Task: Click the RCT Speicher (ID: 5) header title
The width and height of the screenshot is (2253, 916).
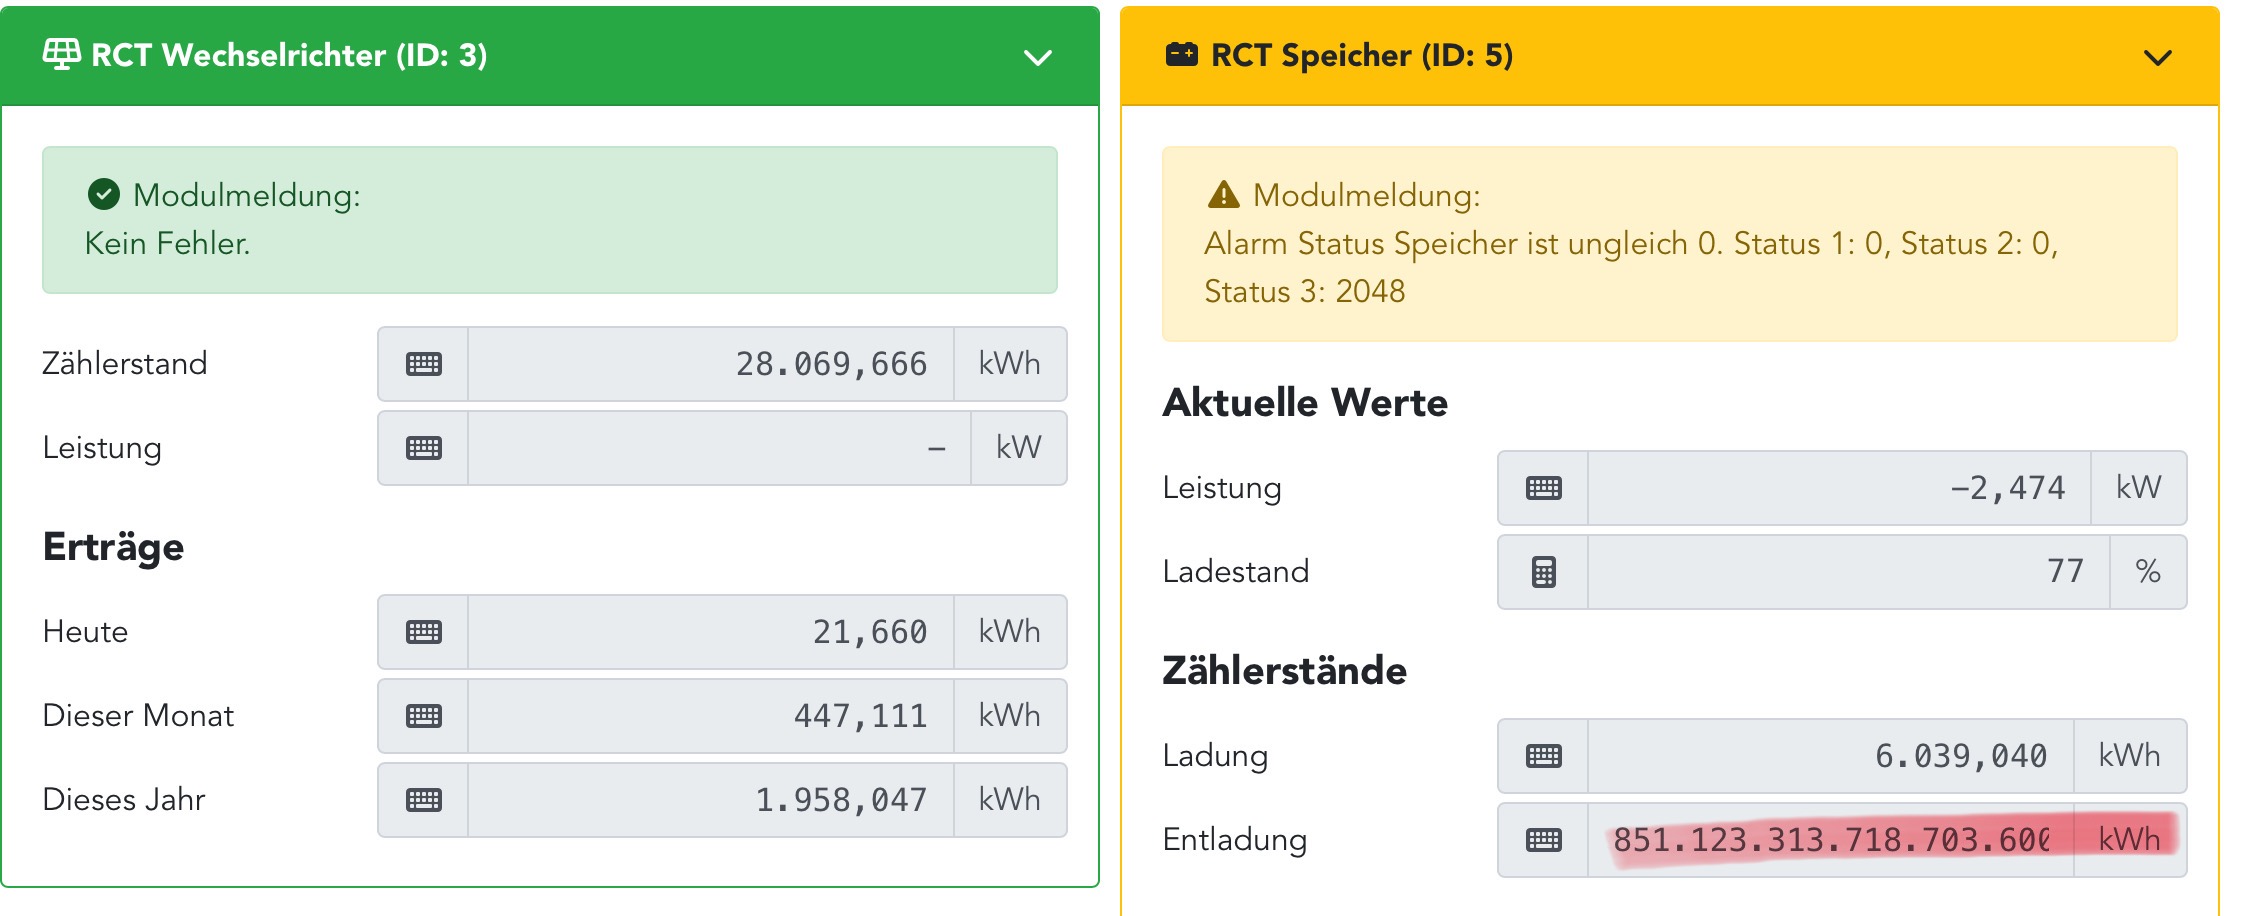Action: pyautogui.click(x=1361, y=55)
